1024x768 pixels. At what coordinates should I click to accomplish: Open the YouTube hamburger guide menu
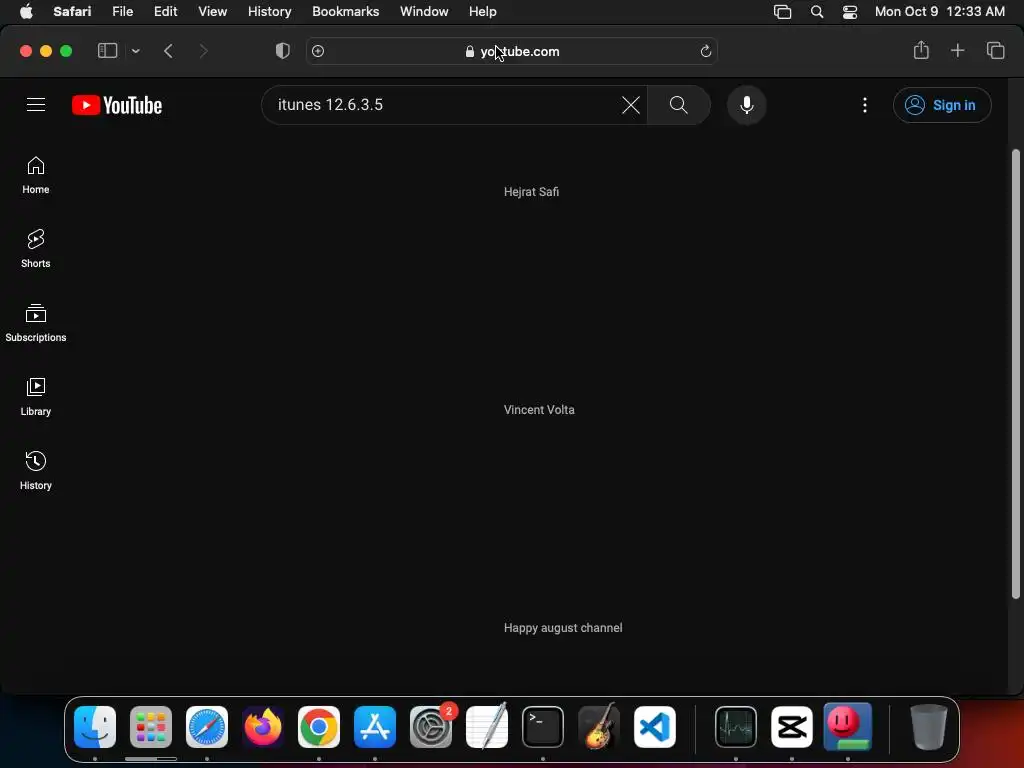(x=36, y=104)
